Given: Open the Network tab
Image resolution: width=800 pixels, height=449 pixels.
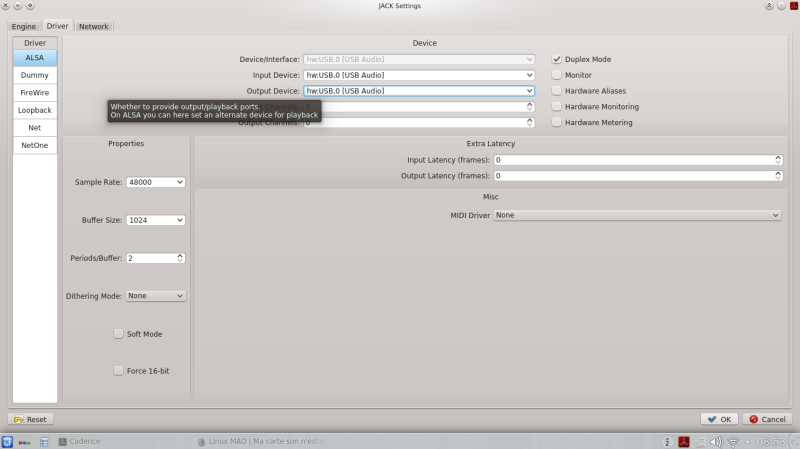Looking at the screenshot, I should tap(93, 27).
